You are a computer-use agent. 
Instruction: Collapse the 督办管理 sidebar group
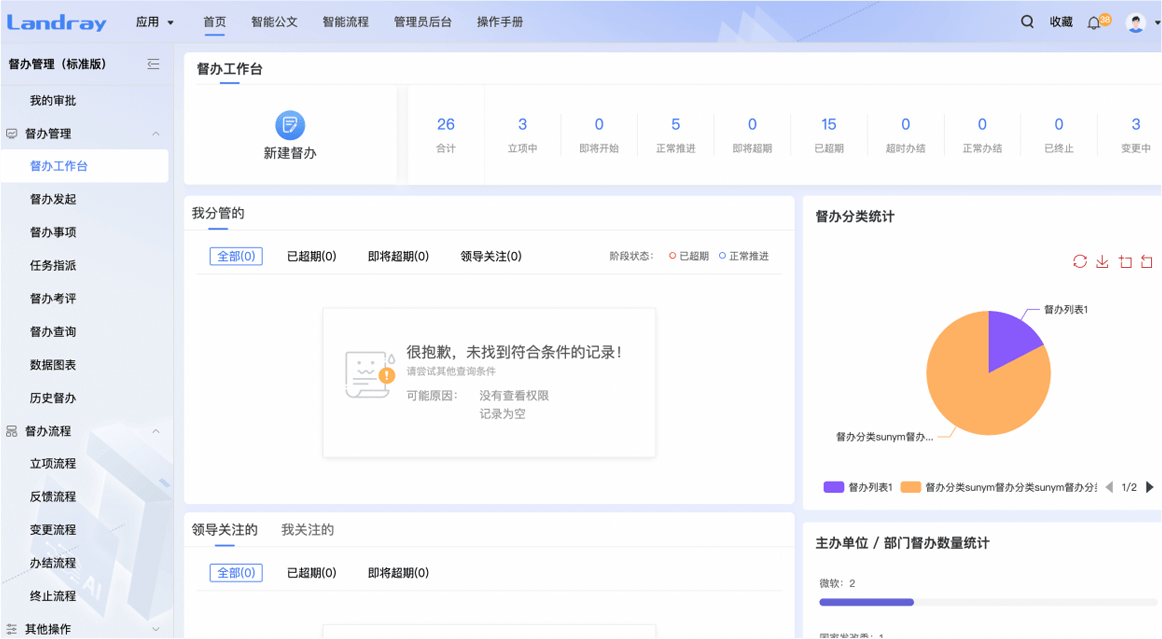coord(156,134)
